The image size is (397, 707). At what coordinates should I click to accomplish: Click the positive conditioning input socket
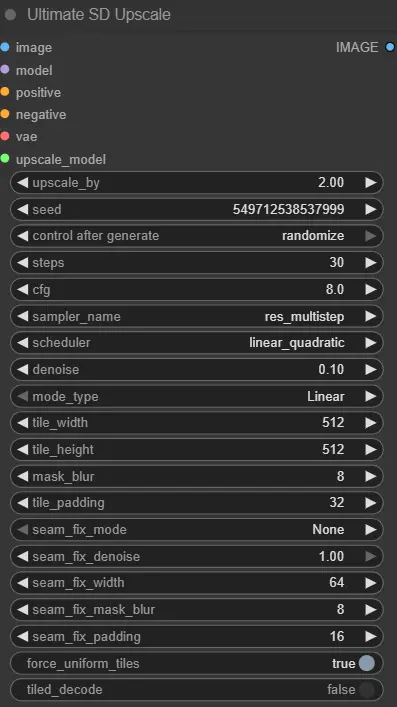point(5,92)
